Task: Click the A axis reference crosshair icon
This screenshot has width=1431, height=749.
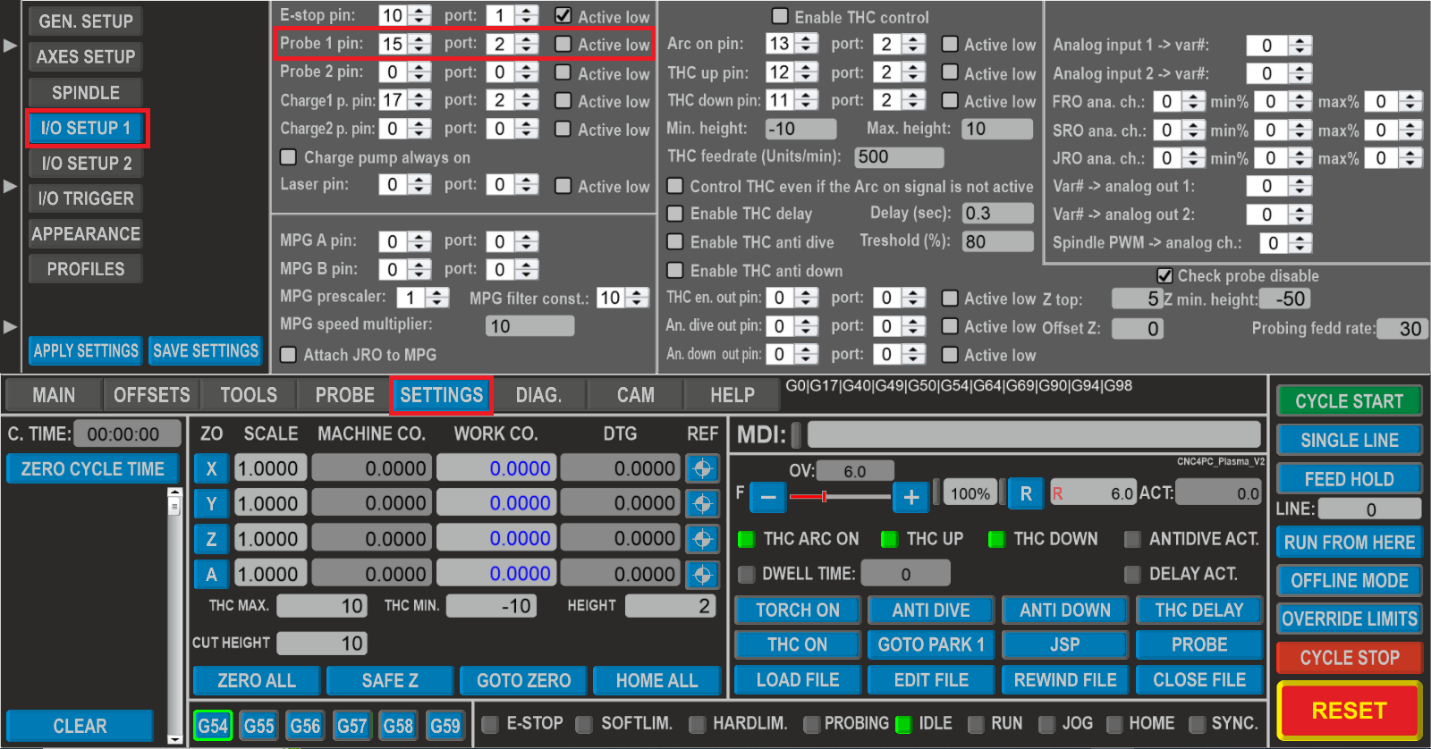Action: [703, 573]
